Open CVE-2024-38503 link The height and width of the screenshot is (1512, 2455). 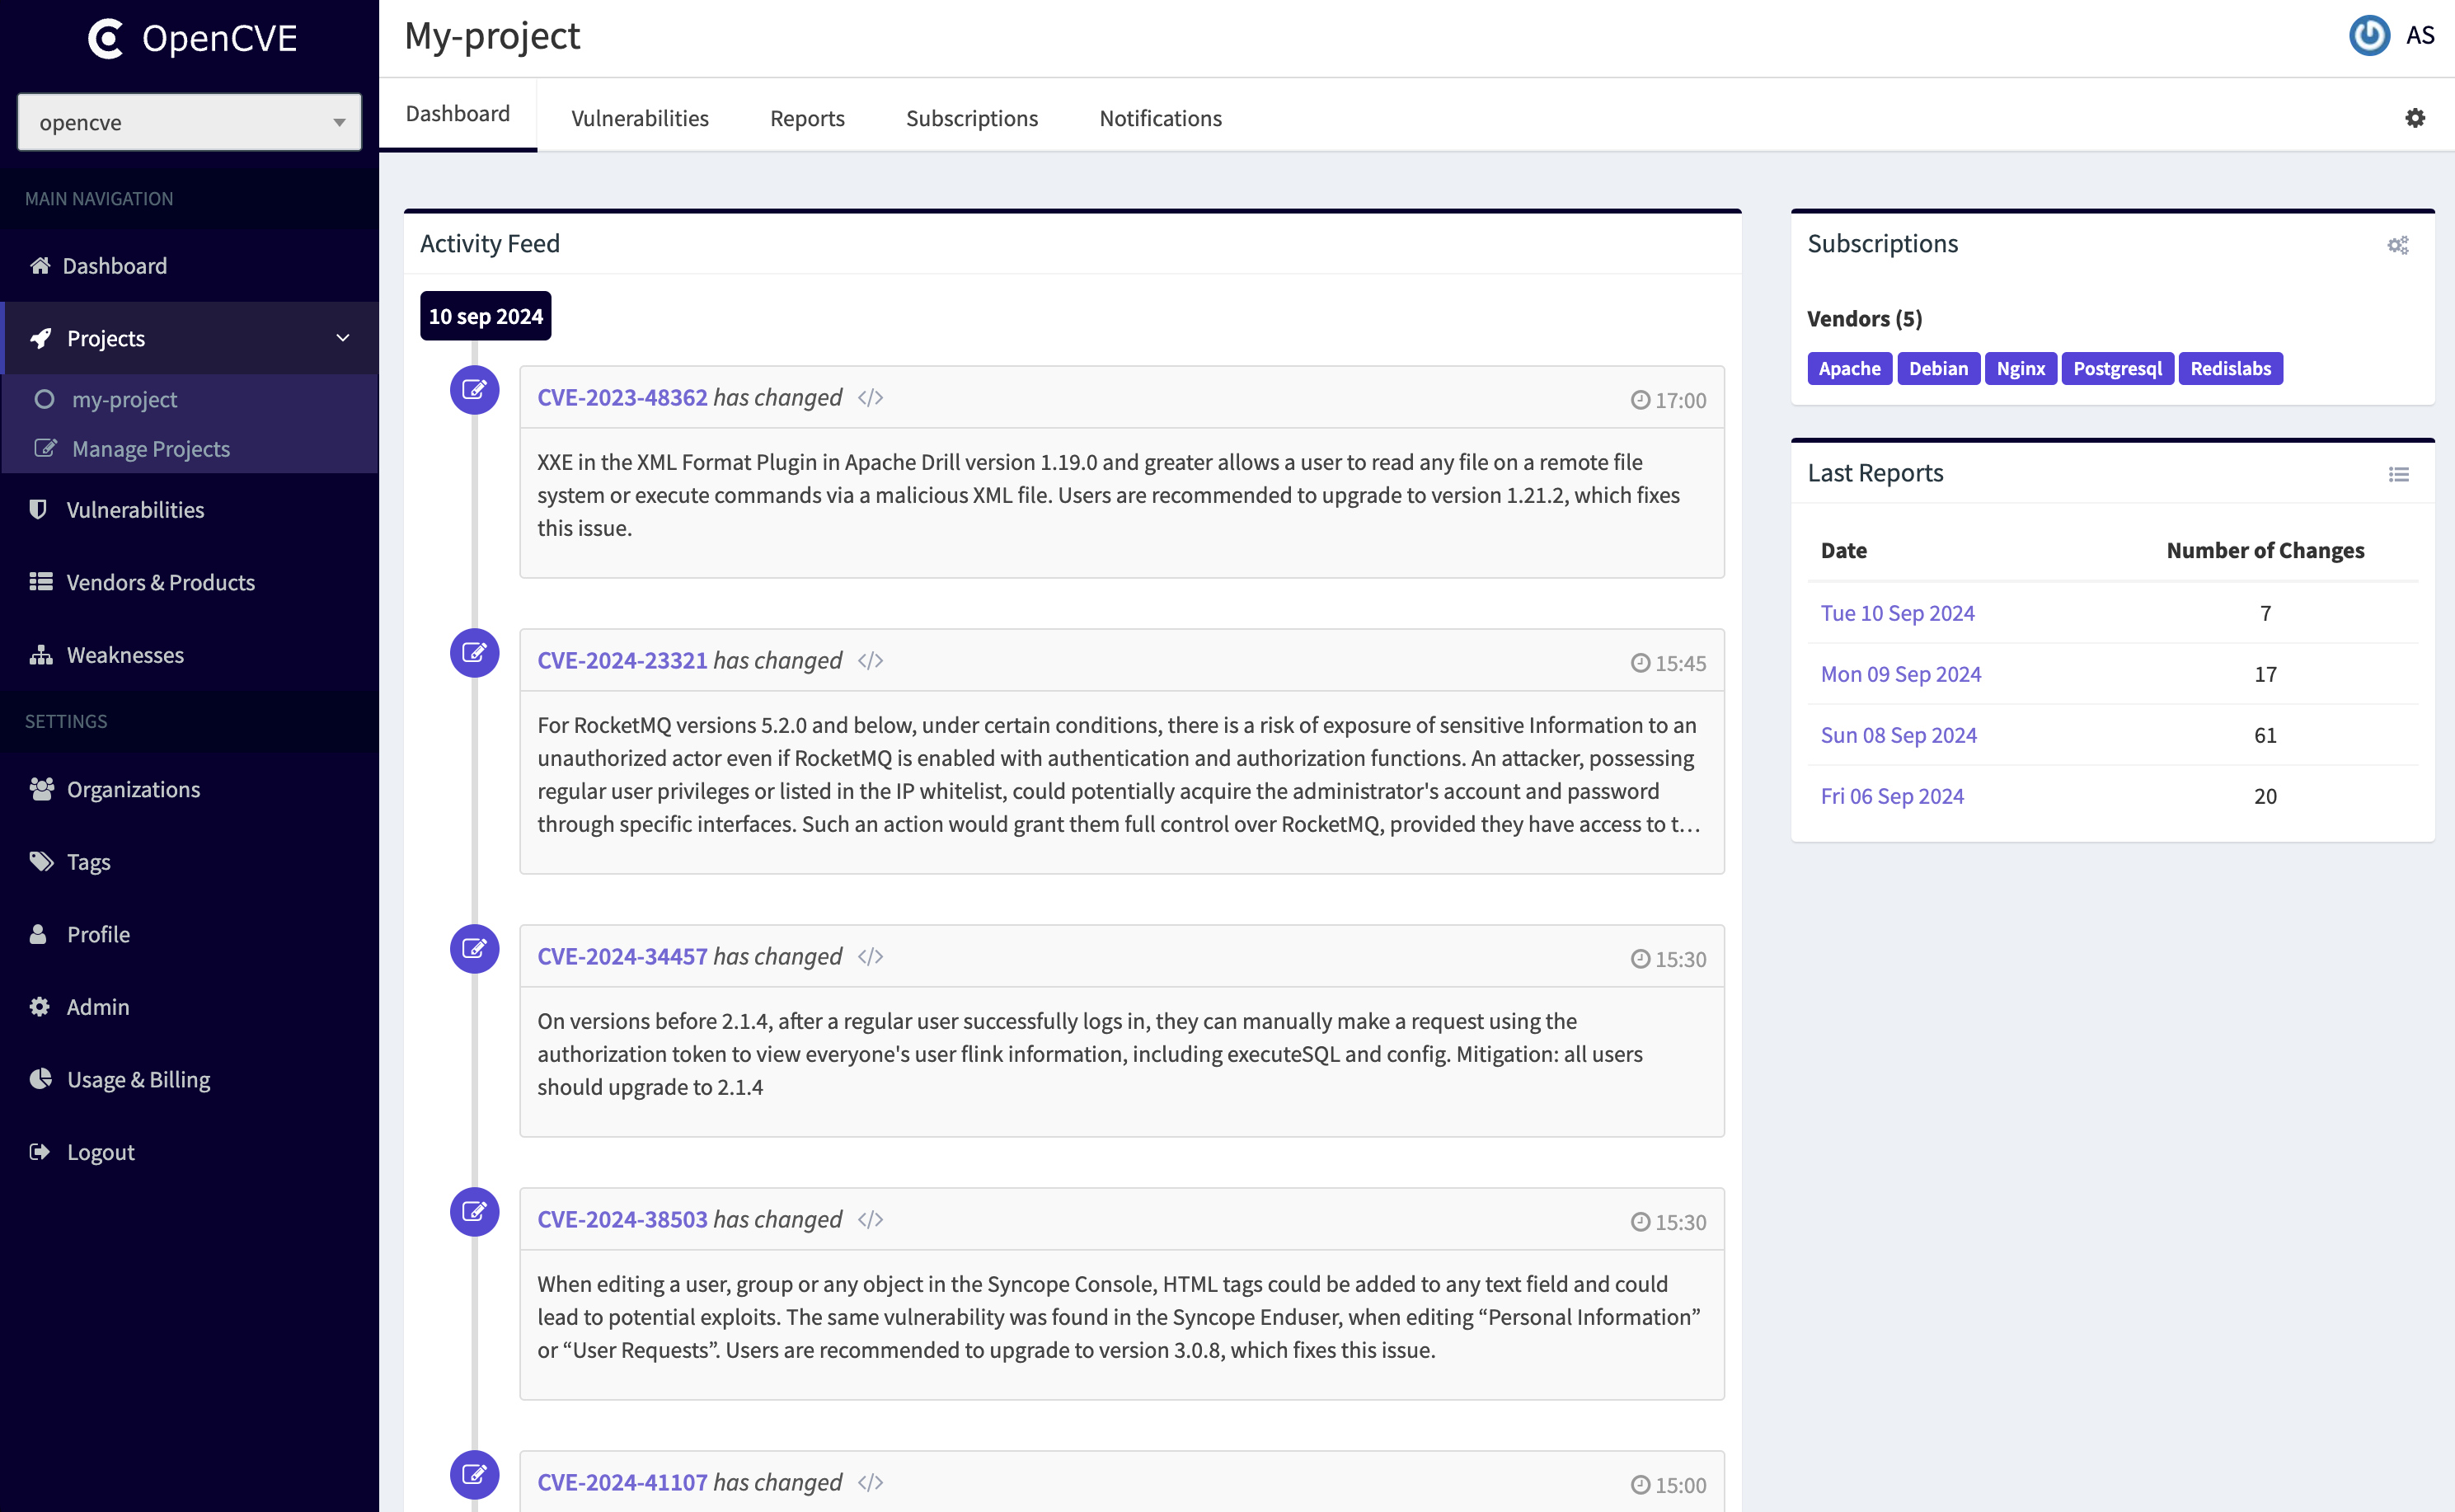(x=622, y=1219)
